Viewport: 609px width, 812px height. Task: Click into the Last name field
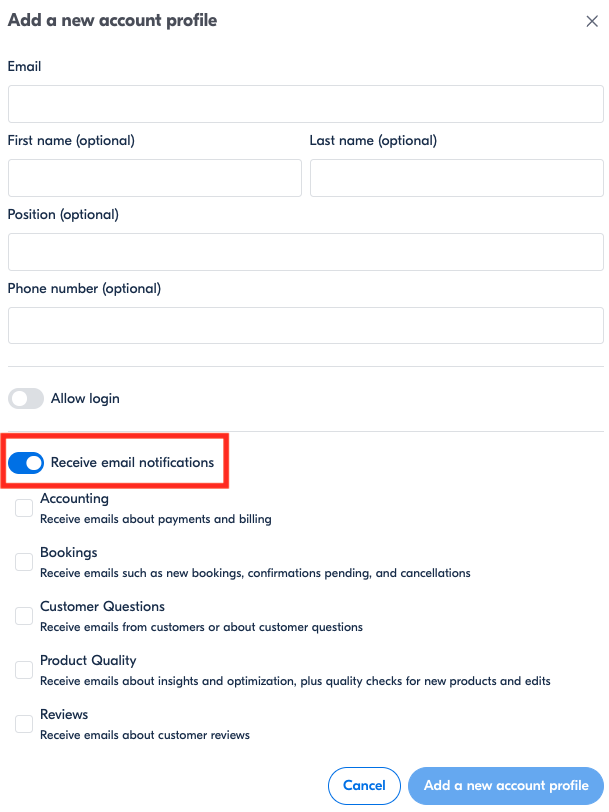tap(456, 178)
